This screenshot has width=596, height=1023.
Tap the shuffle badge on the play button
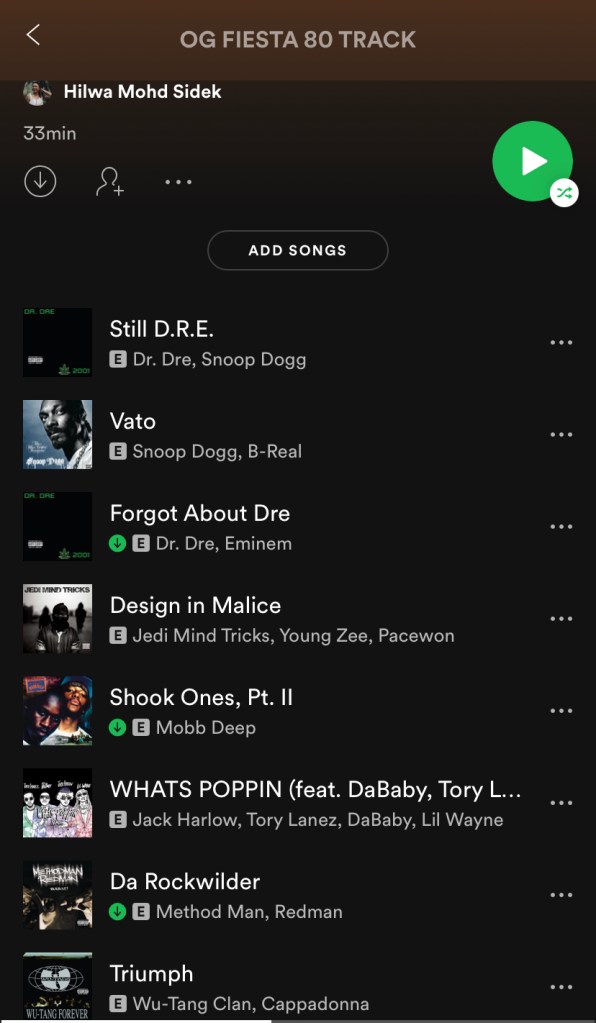564,192
